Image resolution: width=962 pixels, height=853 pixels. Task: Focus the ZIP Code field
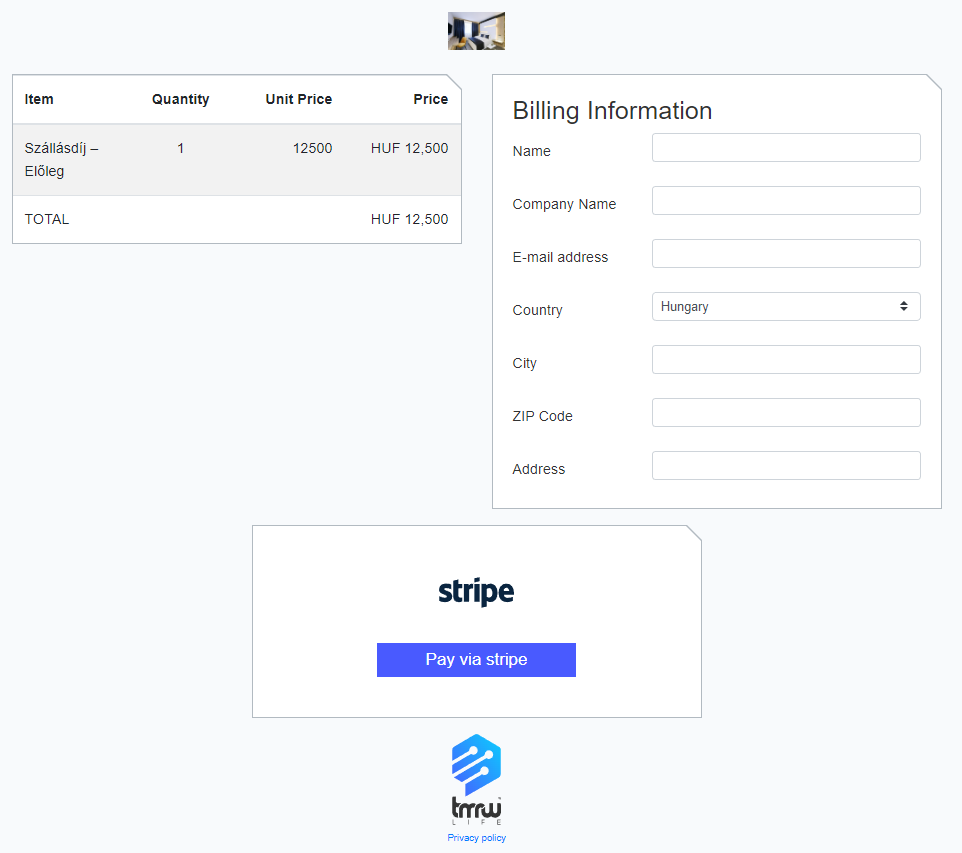[785, 413]
